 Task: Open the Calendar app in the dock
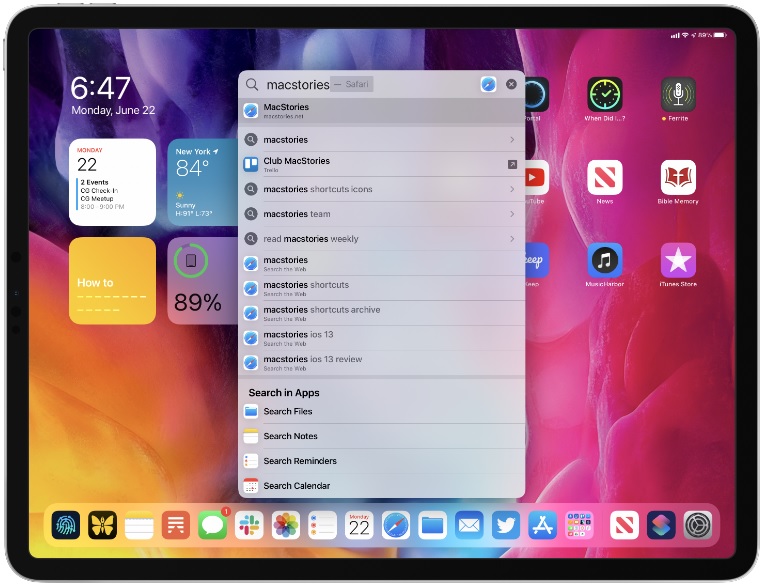click(x=359, y=525)
